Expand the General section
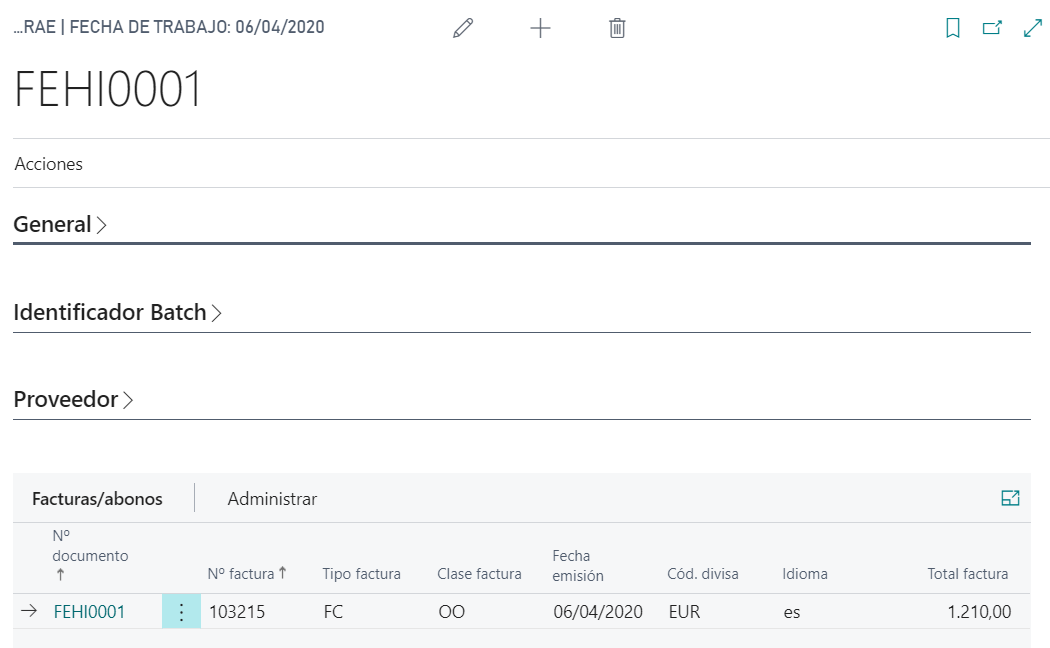The image size is (1050, 648). point(60,224)
